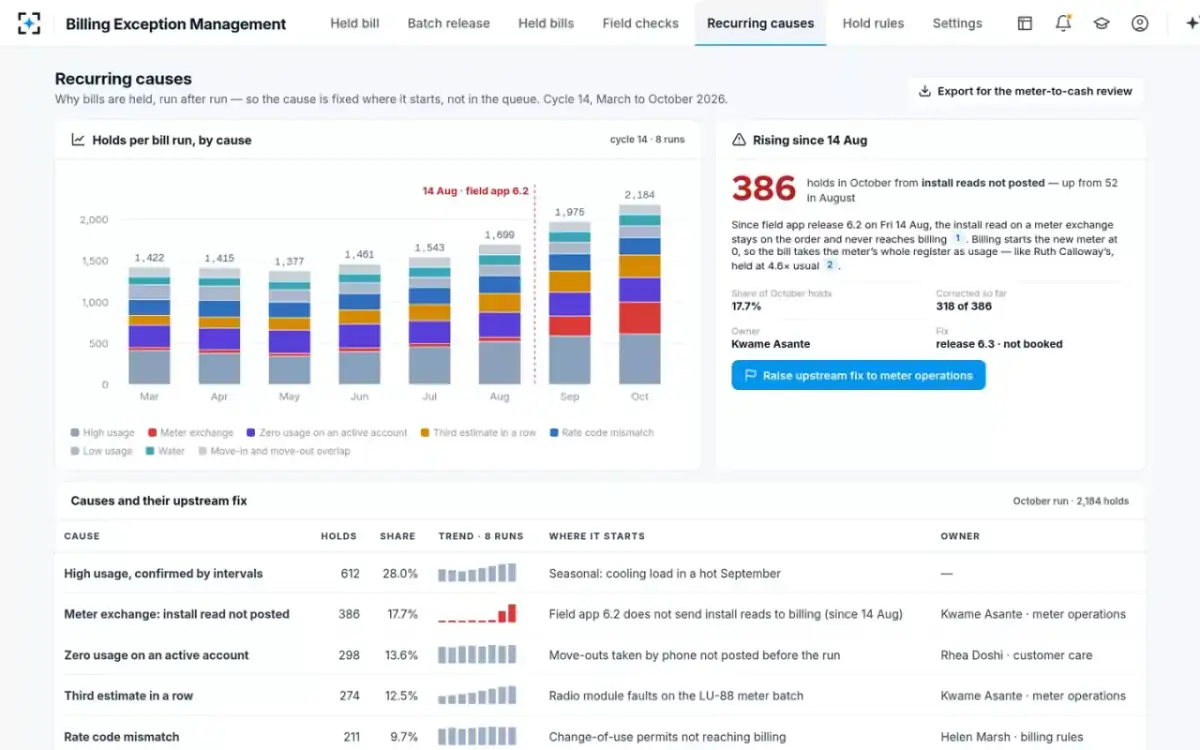Click the warning triangle icon beside Rising since 14 Aug

[739, 140]
